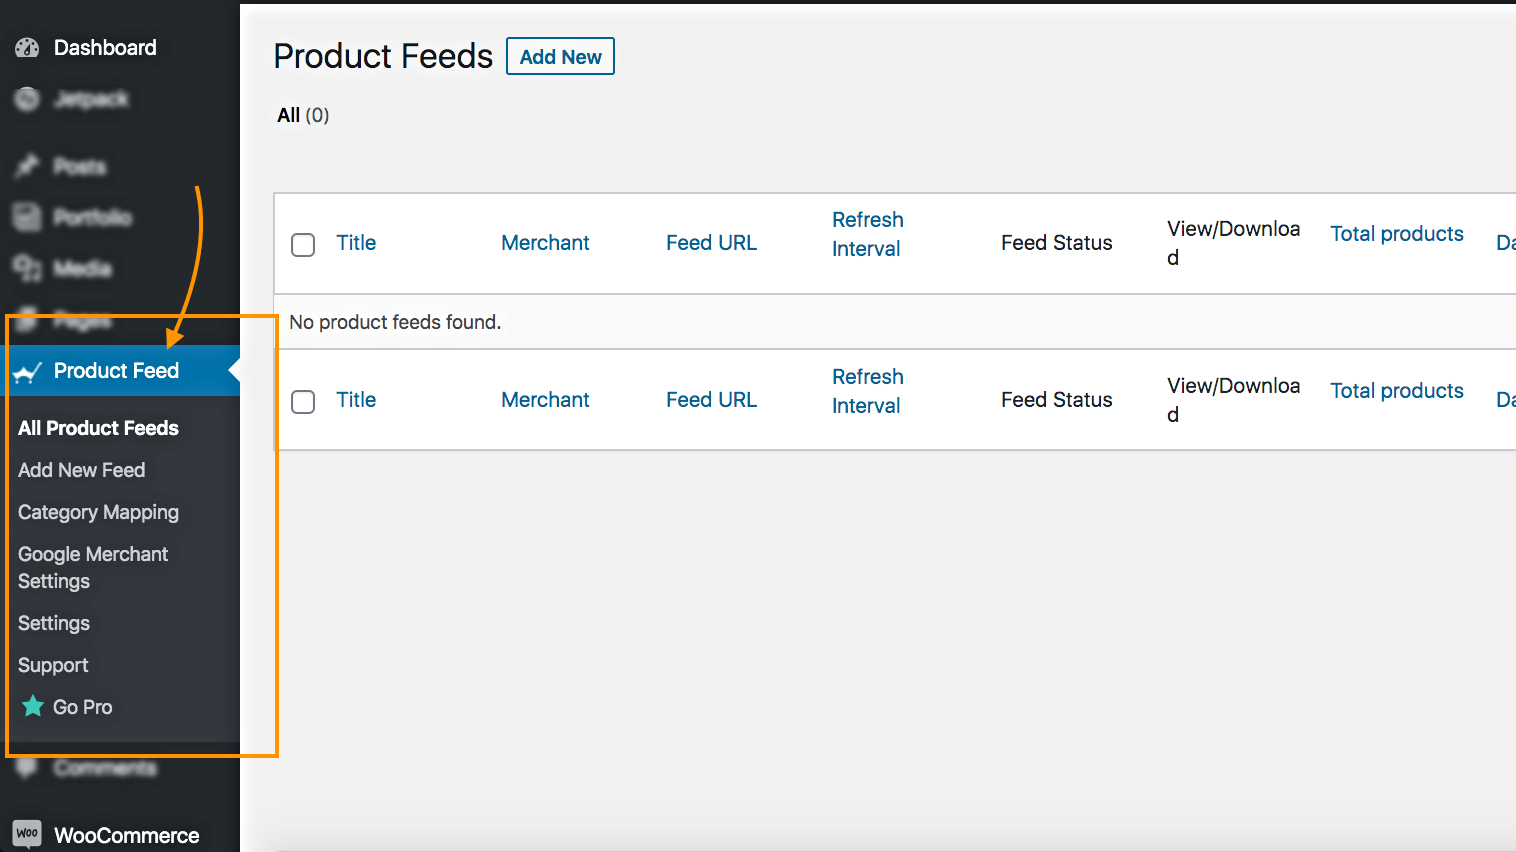1516x852 pixels.
Task: Click the Product Feed chart icon
Action: click(x=27, y=372)
